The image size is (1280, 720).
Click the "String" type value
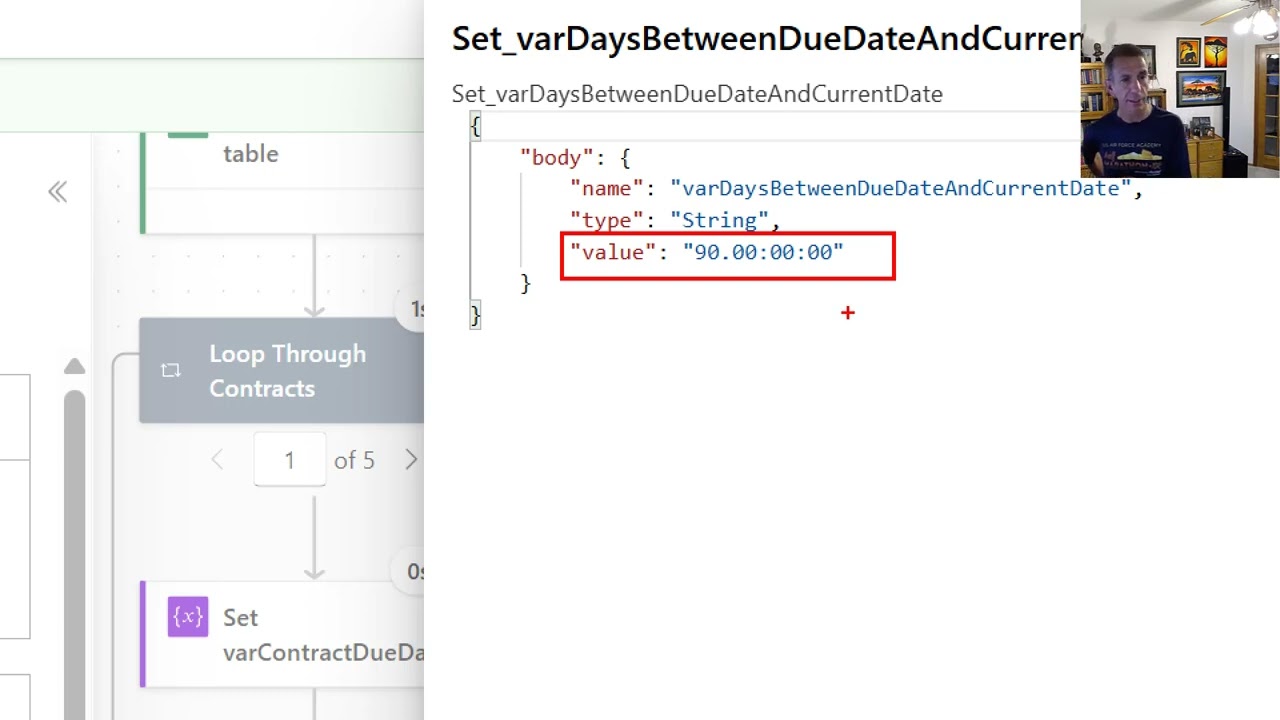(719, 220)
